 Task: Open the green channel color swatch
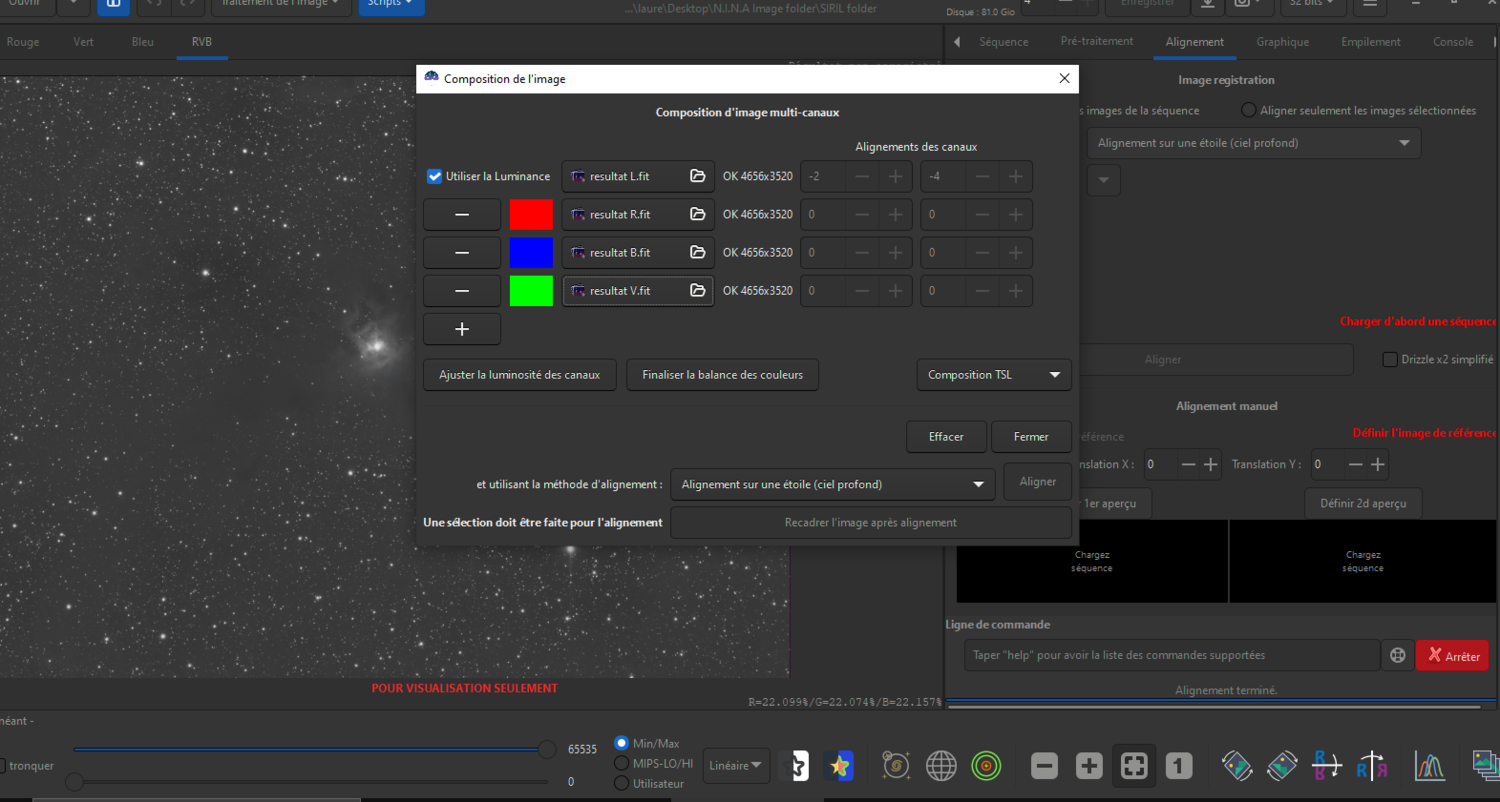click(531, 291)
